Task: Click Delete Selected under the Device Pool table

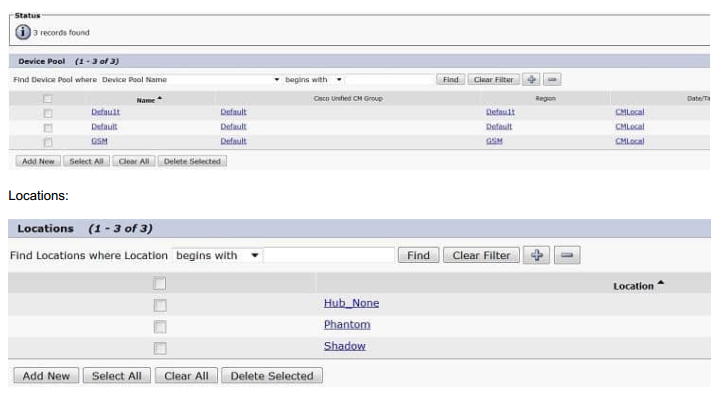Action: pyautogui.click(x=192, y=161)
